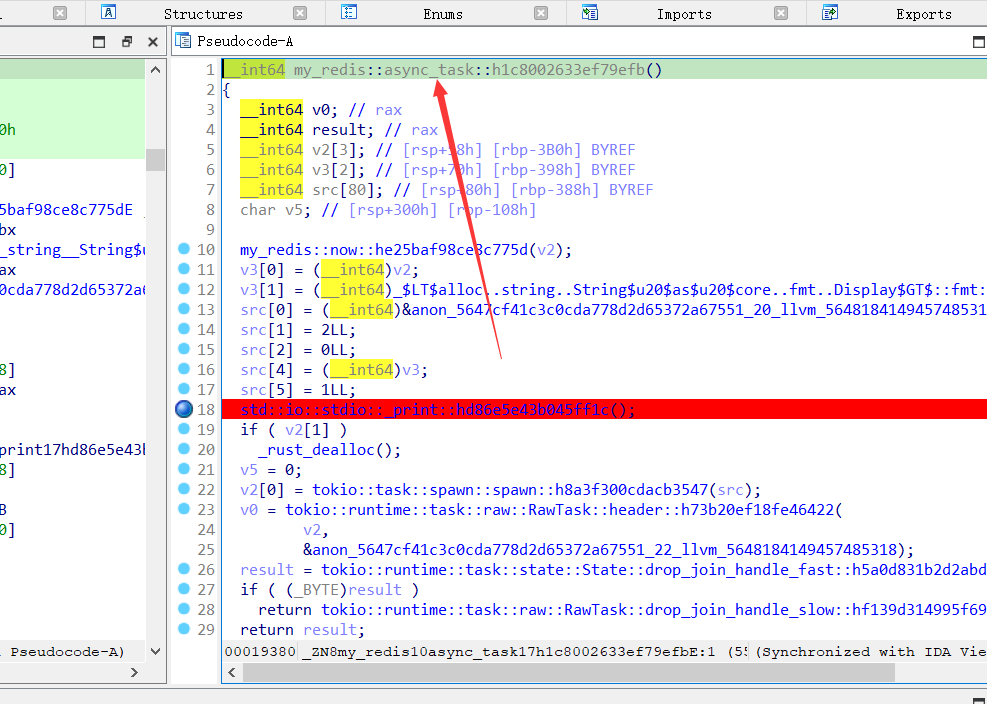Screen dimensions: 987x704
Task: Click 'src[1] = 2LL;' statement
Action: [298, 330]
